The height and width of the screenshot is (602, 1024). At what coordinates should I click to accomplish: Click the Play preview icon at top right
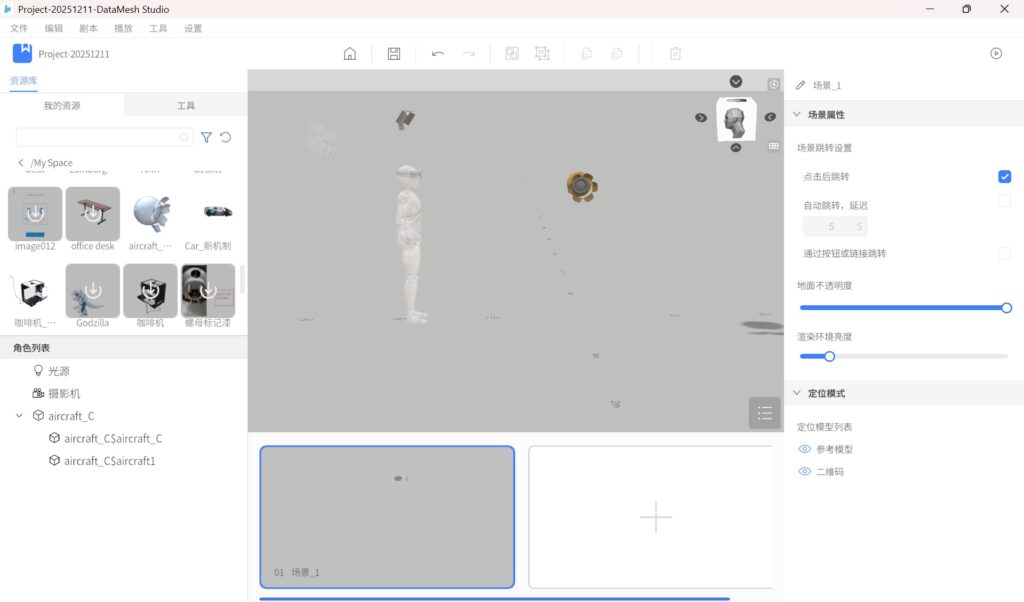[996, 54]
